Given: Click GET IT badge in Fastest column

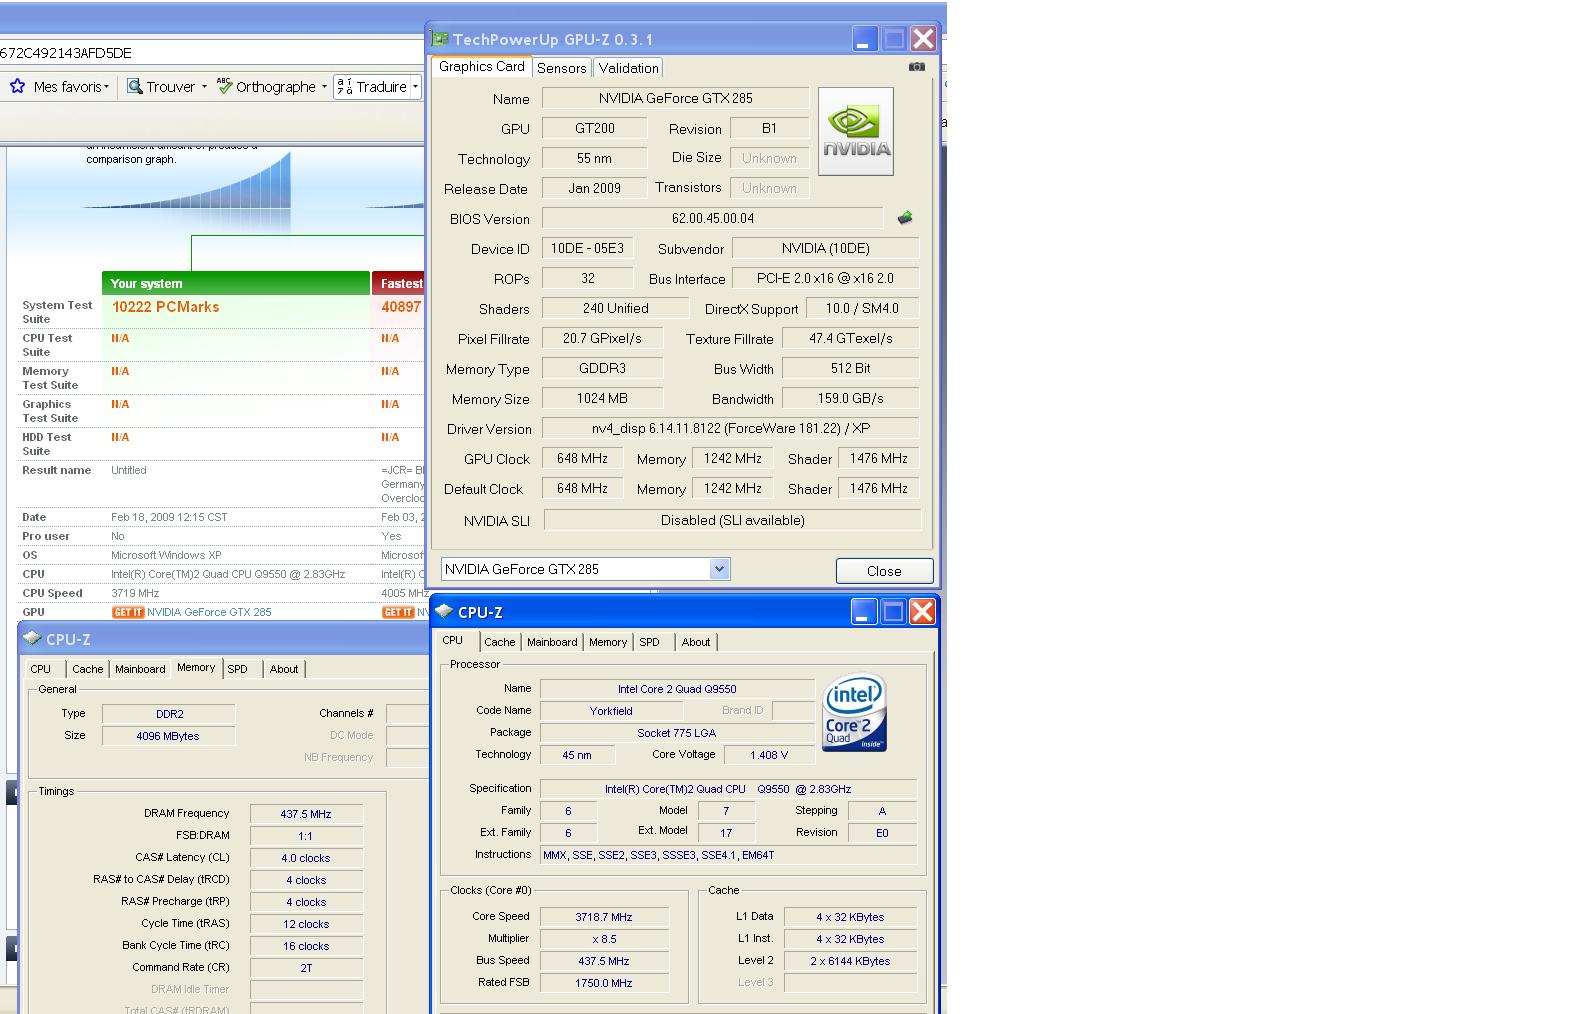Looking at the screenshot, I should [x=398, y=612].
